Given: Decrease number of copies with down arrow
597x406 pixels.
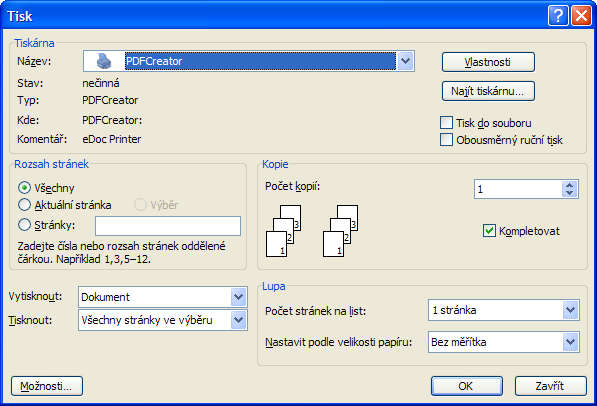Looking at the screenshot, I should [570, 193].
